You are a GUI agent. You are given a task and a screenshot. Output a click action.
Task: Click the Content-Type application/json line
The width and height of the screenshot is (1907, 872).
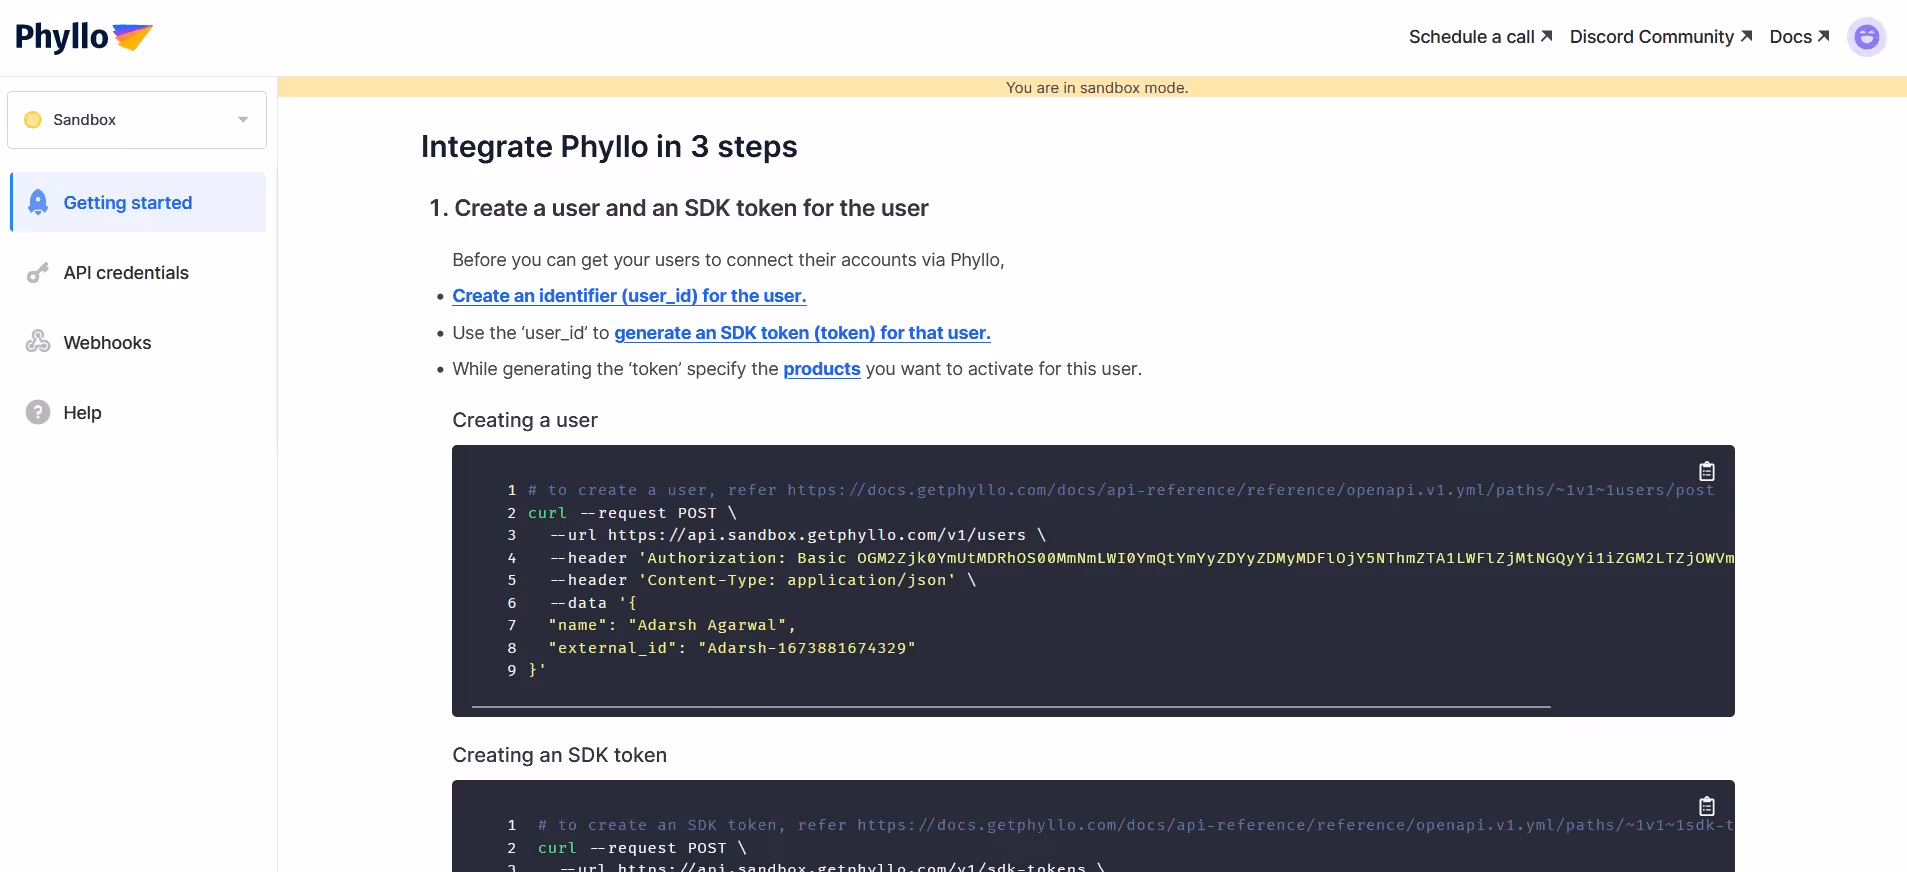763,580
